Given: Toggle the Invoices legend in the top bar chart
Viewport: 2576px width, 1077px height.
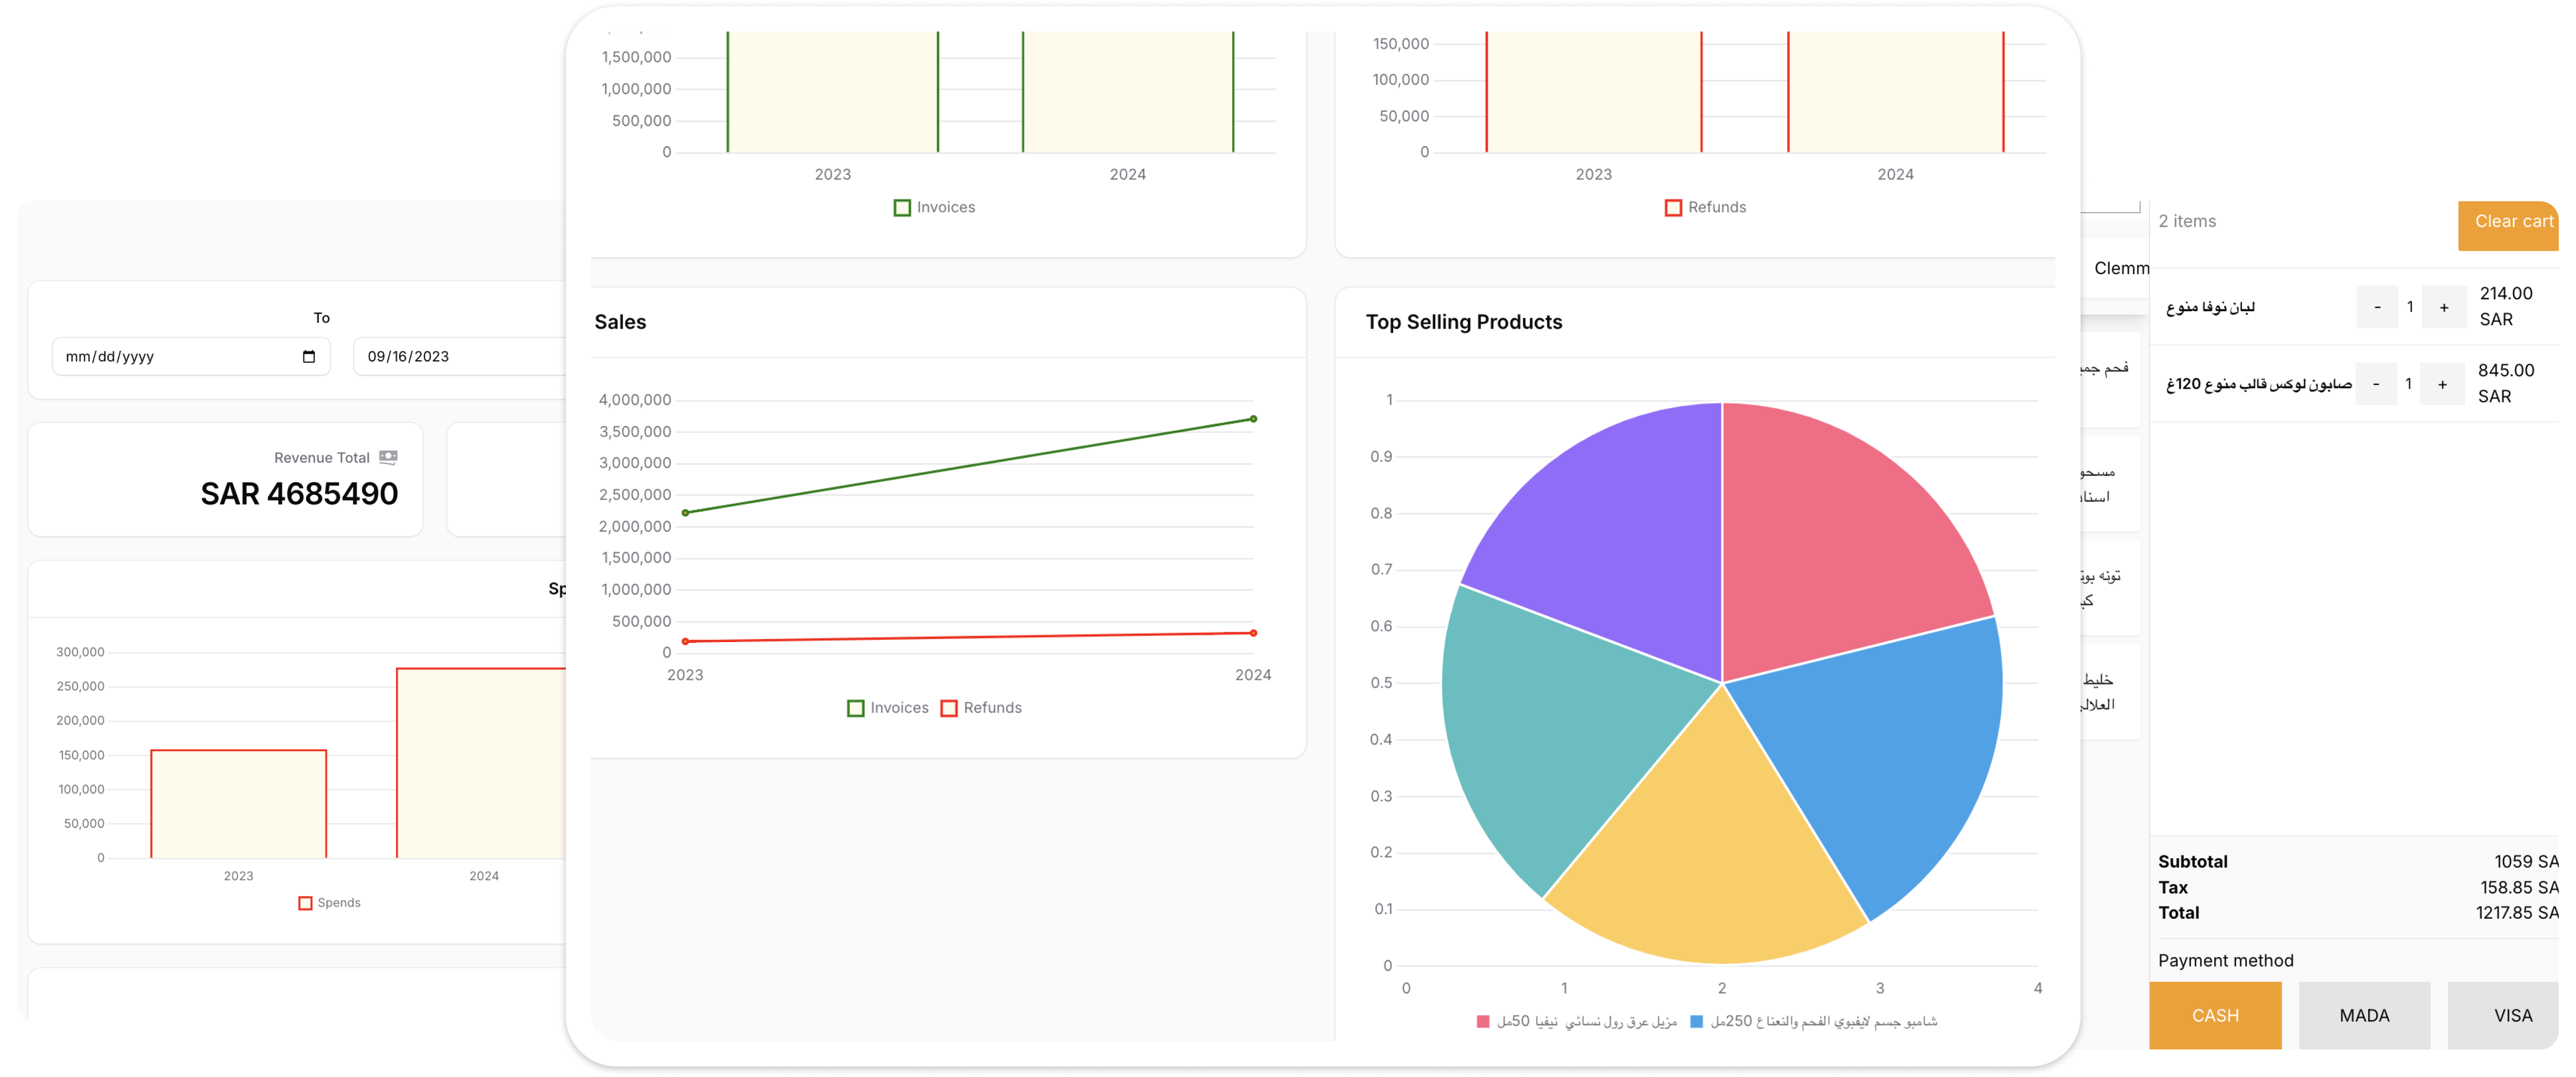Looking at the screenshot, I should [934, 208].
